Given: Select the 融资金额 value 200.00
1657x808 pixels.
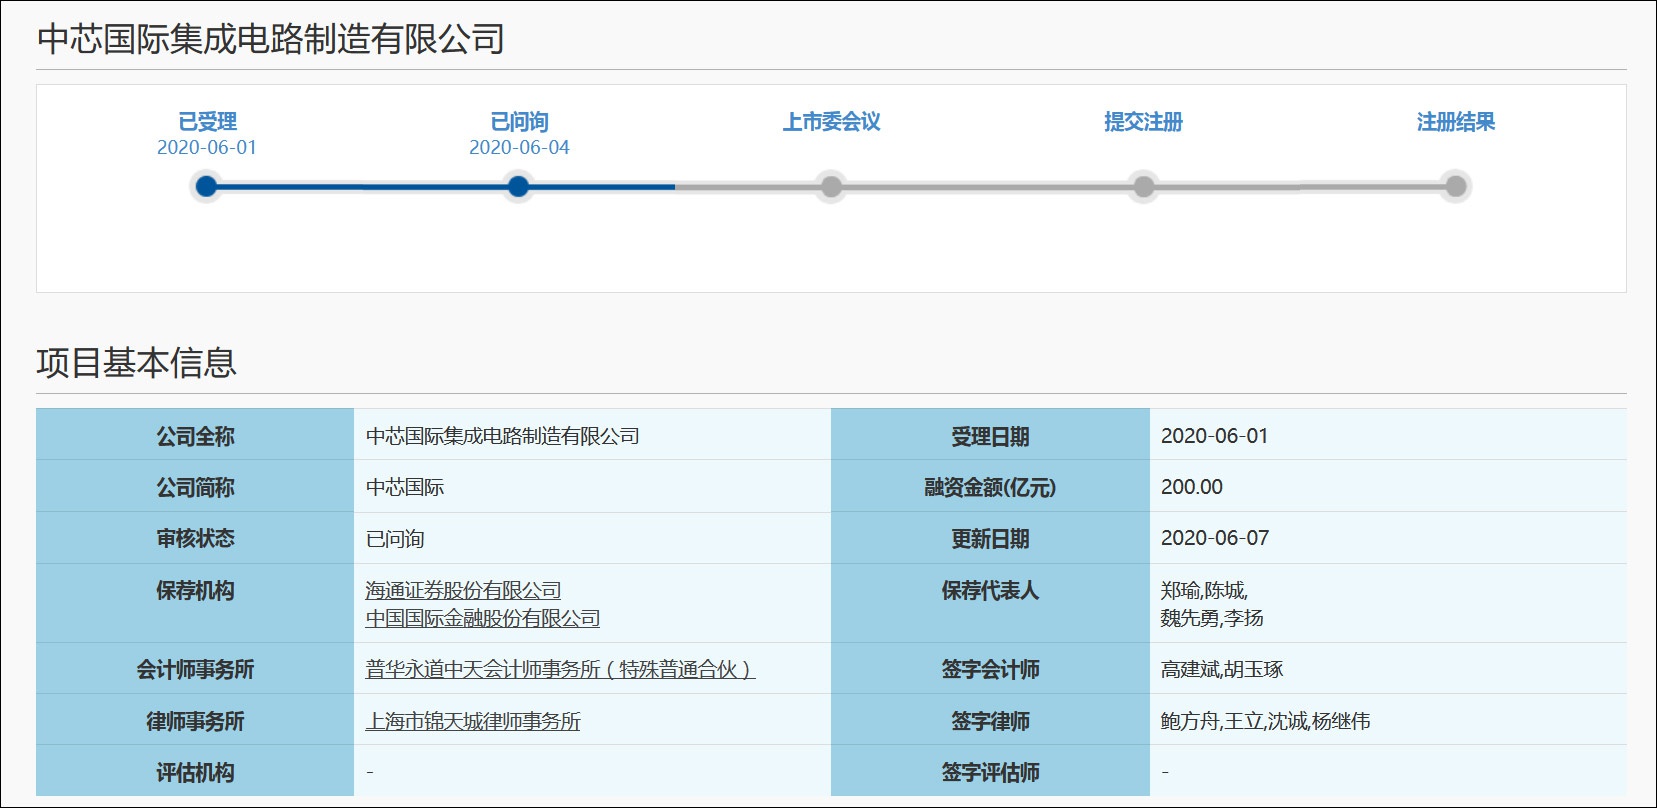Looking at the screenshot, I should click(x=1192, y=487).
